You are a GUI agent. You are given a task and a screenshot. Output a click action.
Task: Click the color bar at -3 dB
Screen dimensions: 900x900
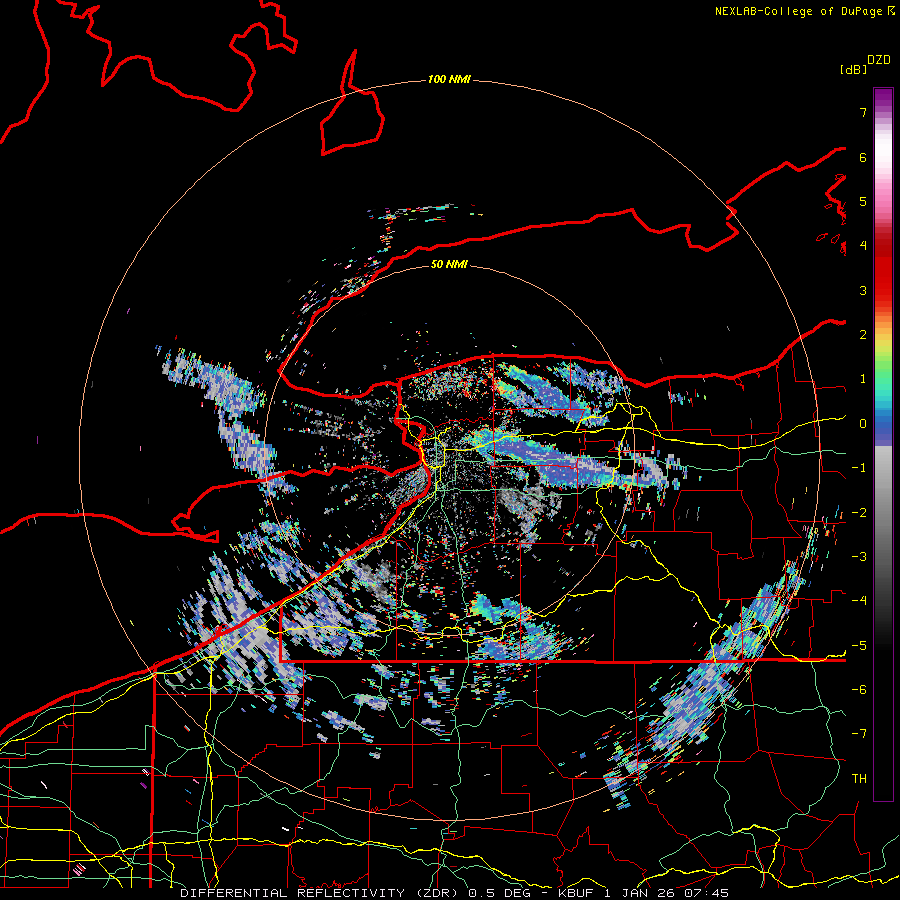tap(883, 556)
